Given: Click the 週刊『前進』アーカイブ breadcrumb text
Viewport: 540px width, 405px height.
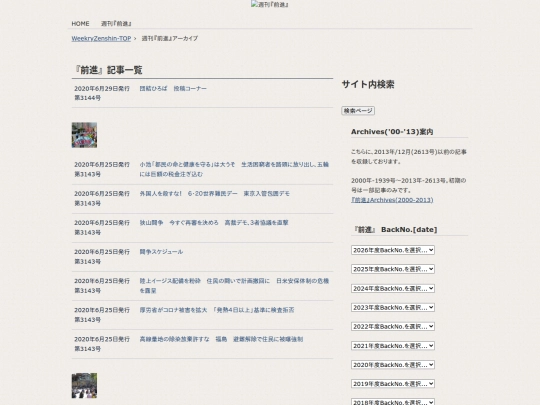Looking at the screenshot, I should click(170, 39).
